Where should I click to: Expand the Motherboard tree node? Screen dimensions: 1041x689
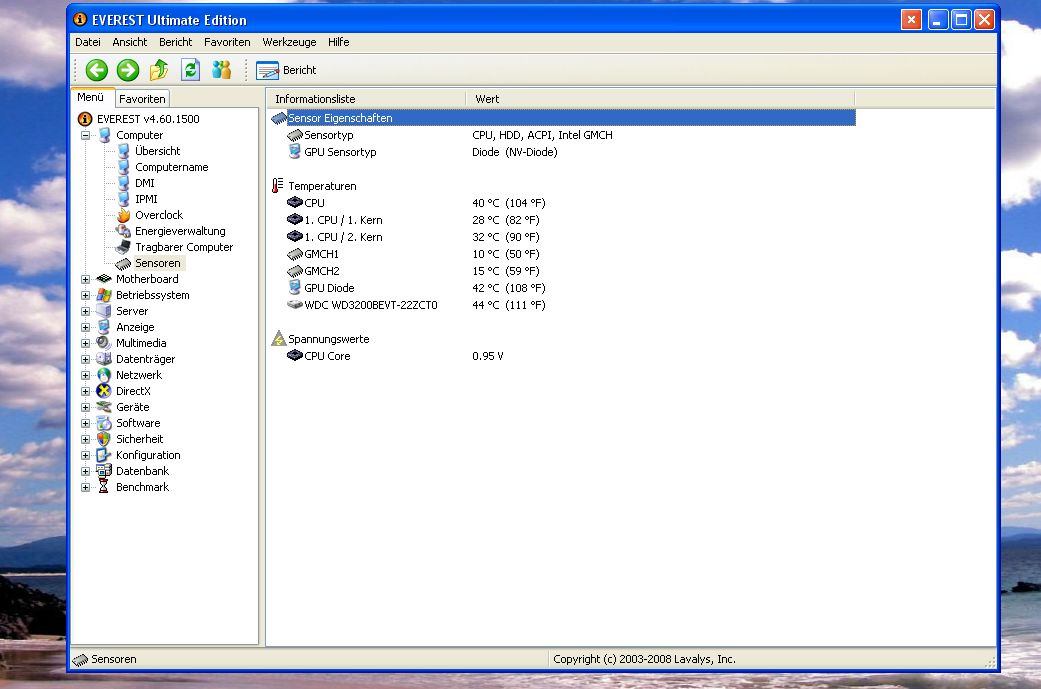[86, 279]
